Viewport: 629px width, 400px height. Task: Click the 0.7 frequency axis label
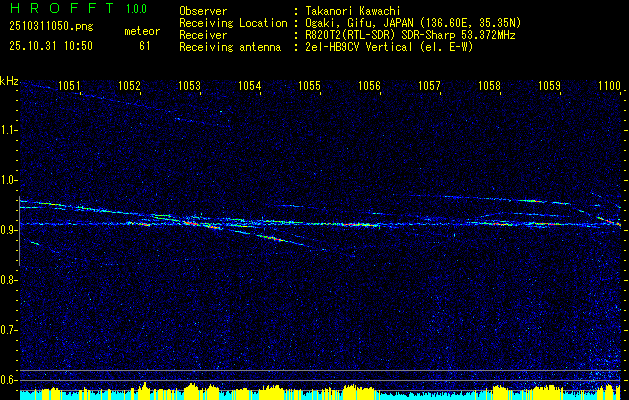7,330
